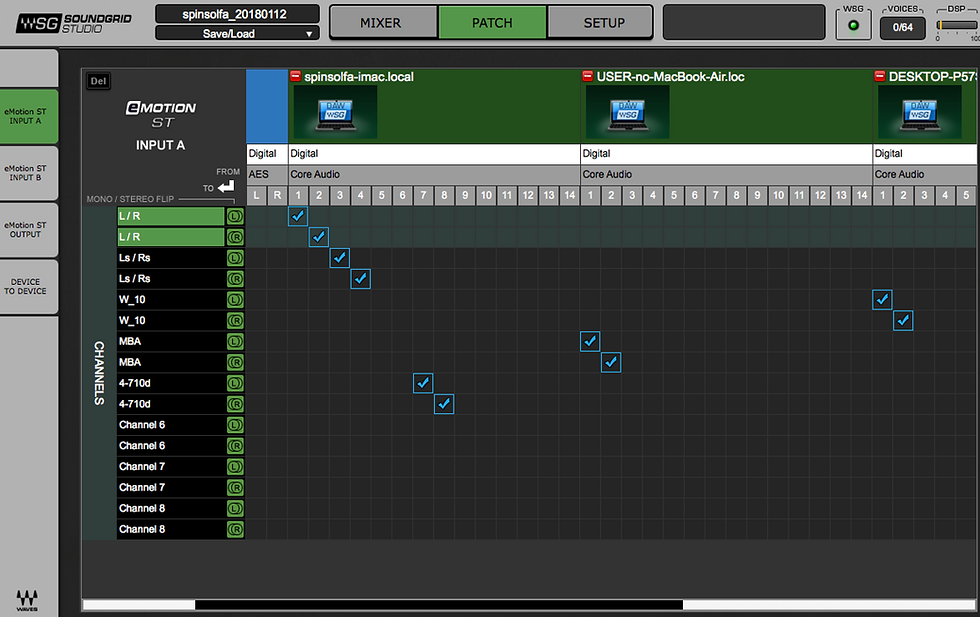The width and height of the screenshot is (980, 617).
Task: Click DESKTOP-P57 DAW laptop icon
Action: point(920,113)
